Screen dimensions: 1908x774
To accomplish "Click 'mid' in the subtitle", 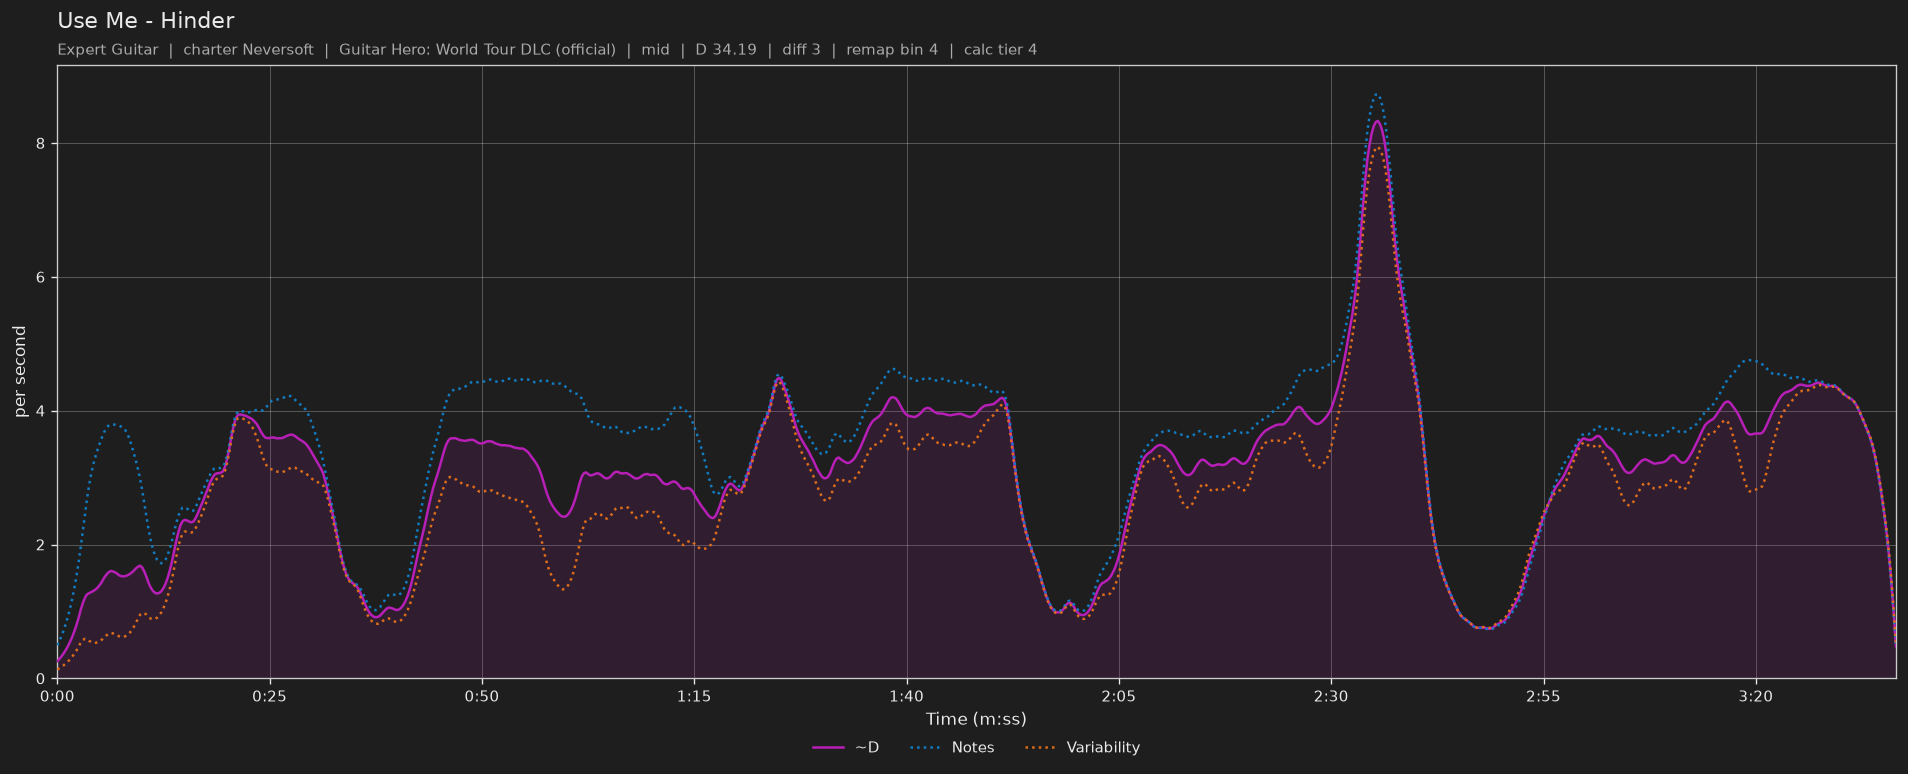I will point(656,49).
